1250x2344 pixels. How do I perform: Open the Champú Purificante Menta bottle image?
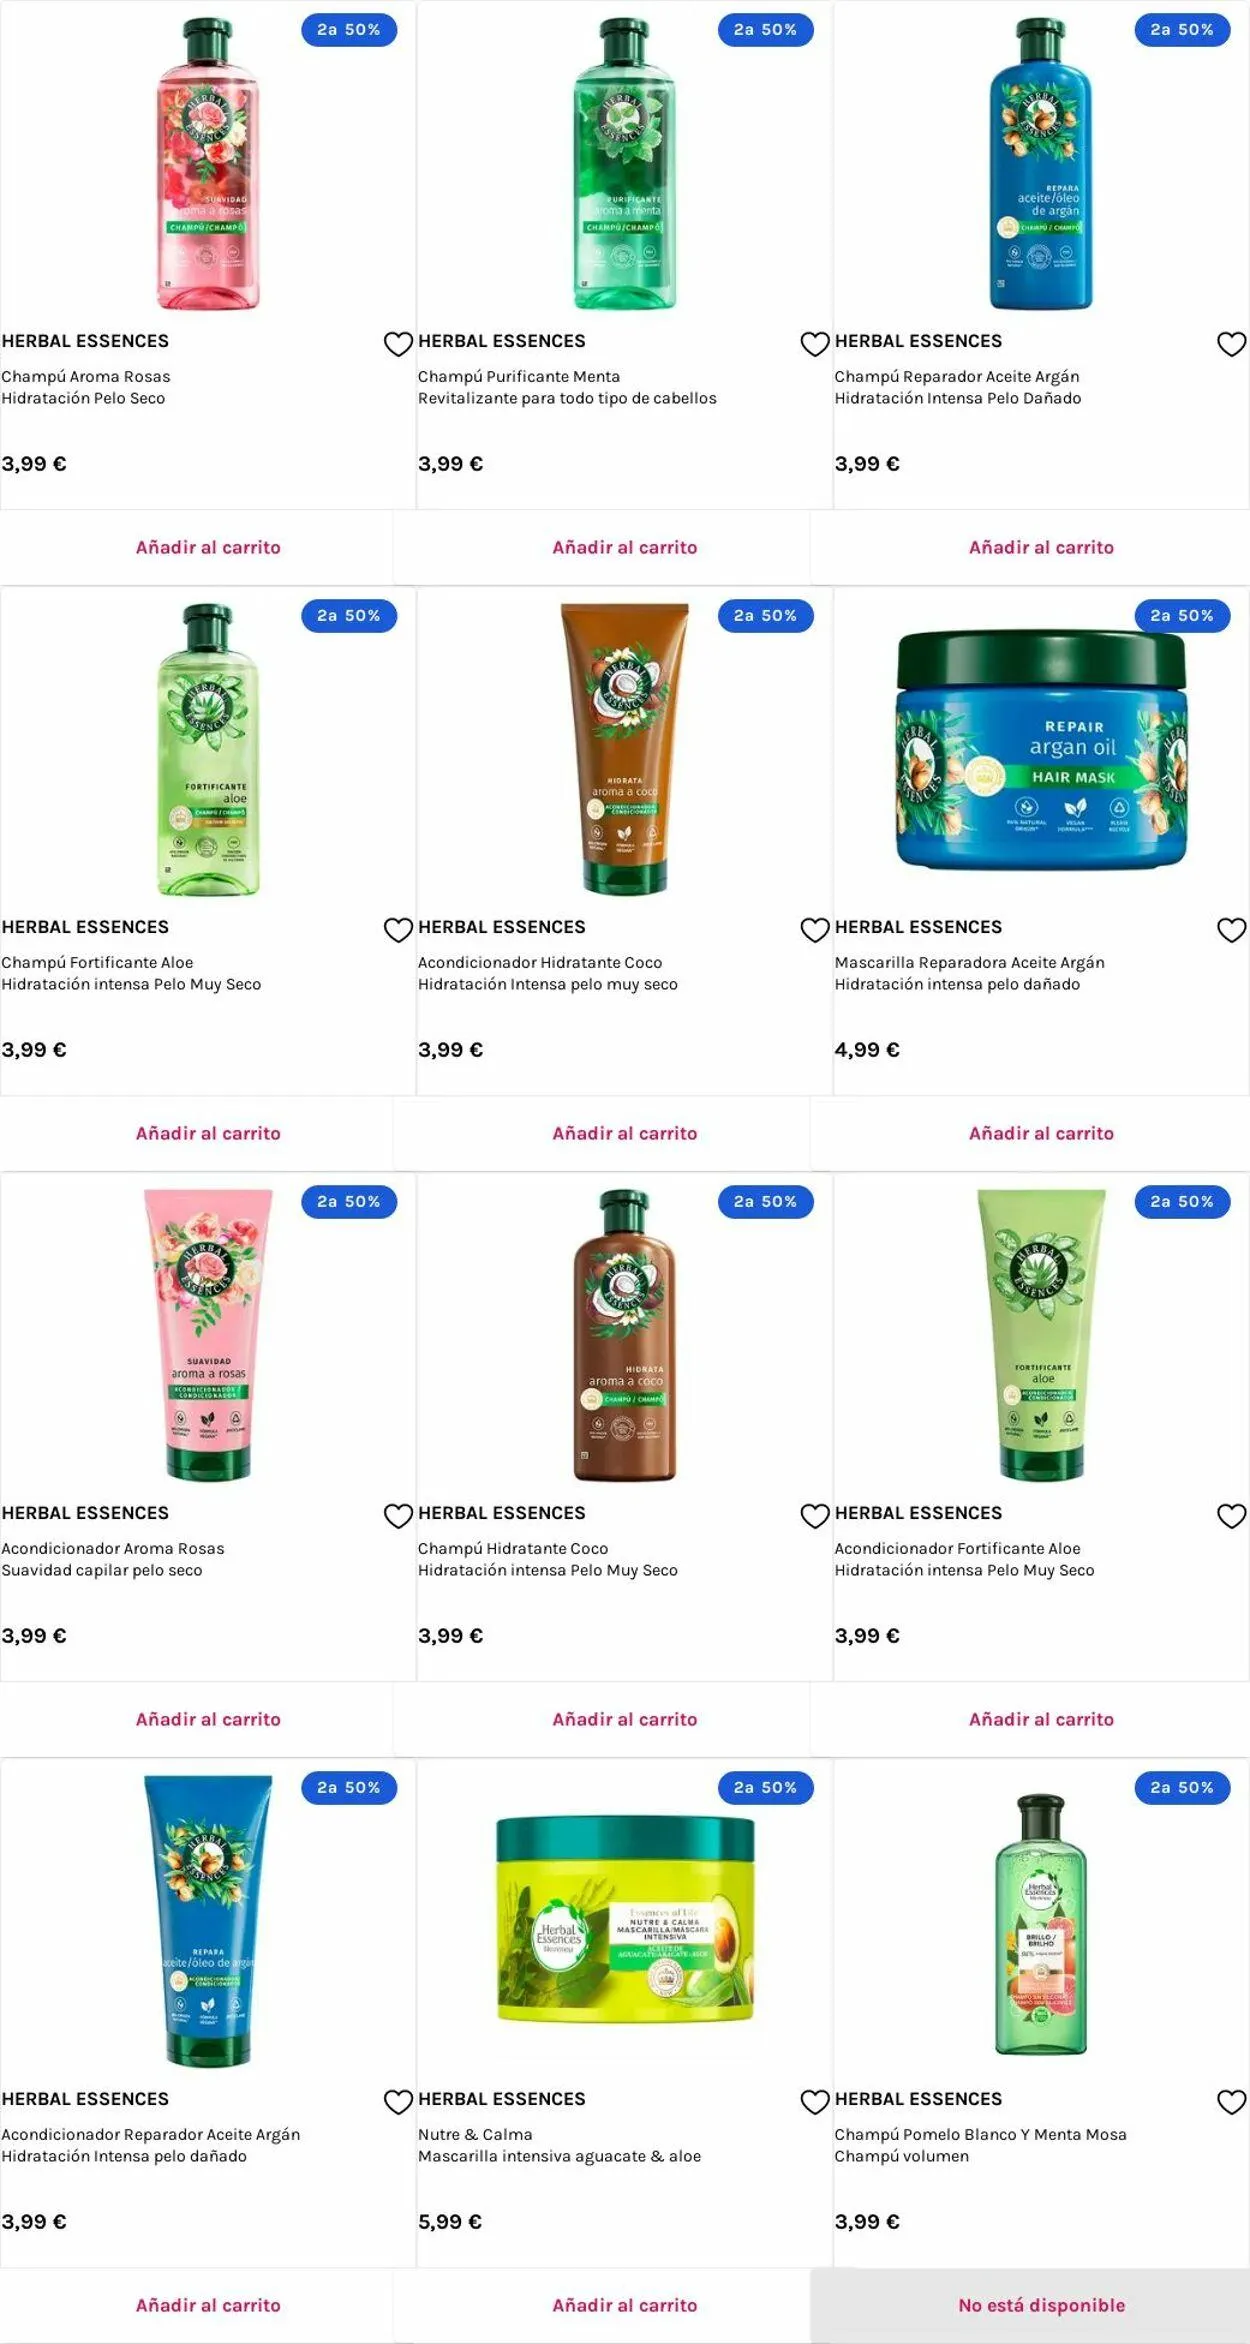625,163
